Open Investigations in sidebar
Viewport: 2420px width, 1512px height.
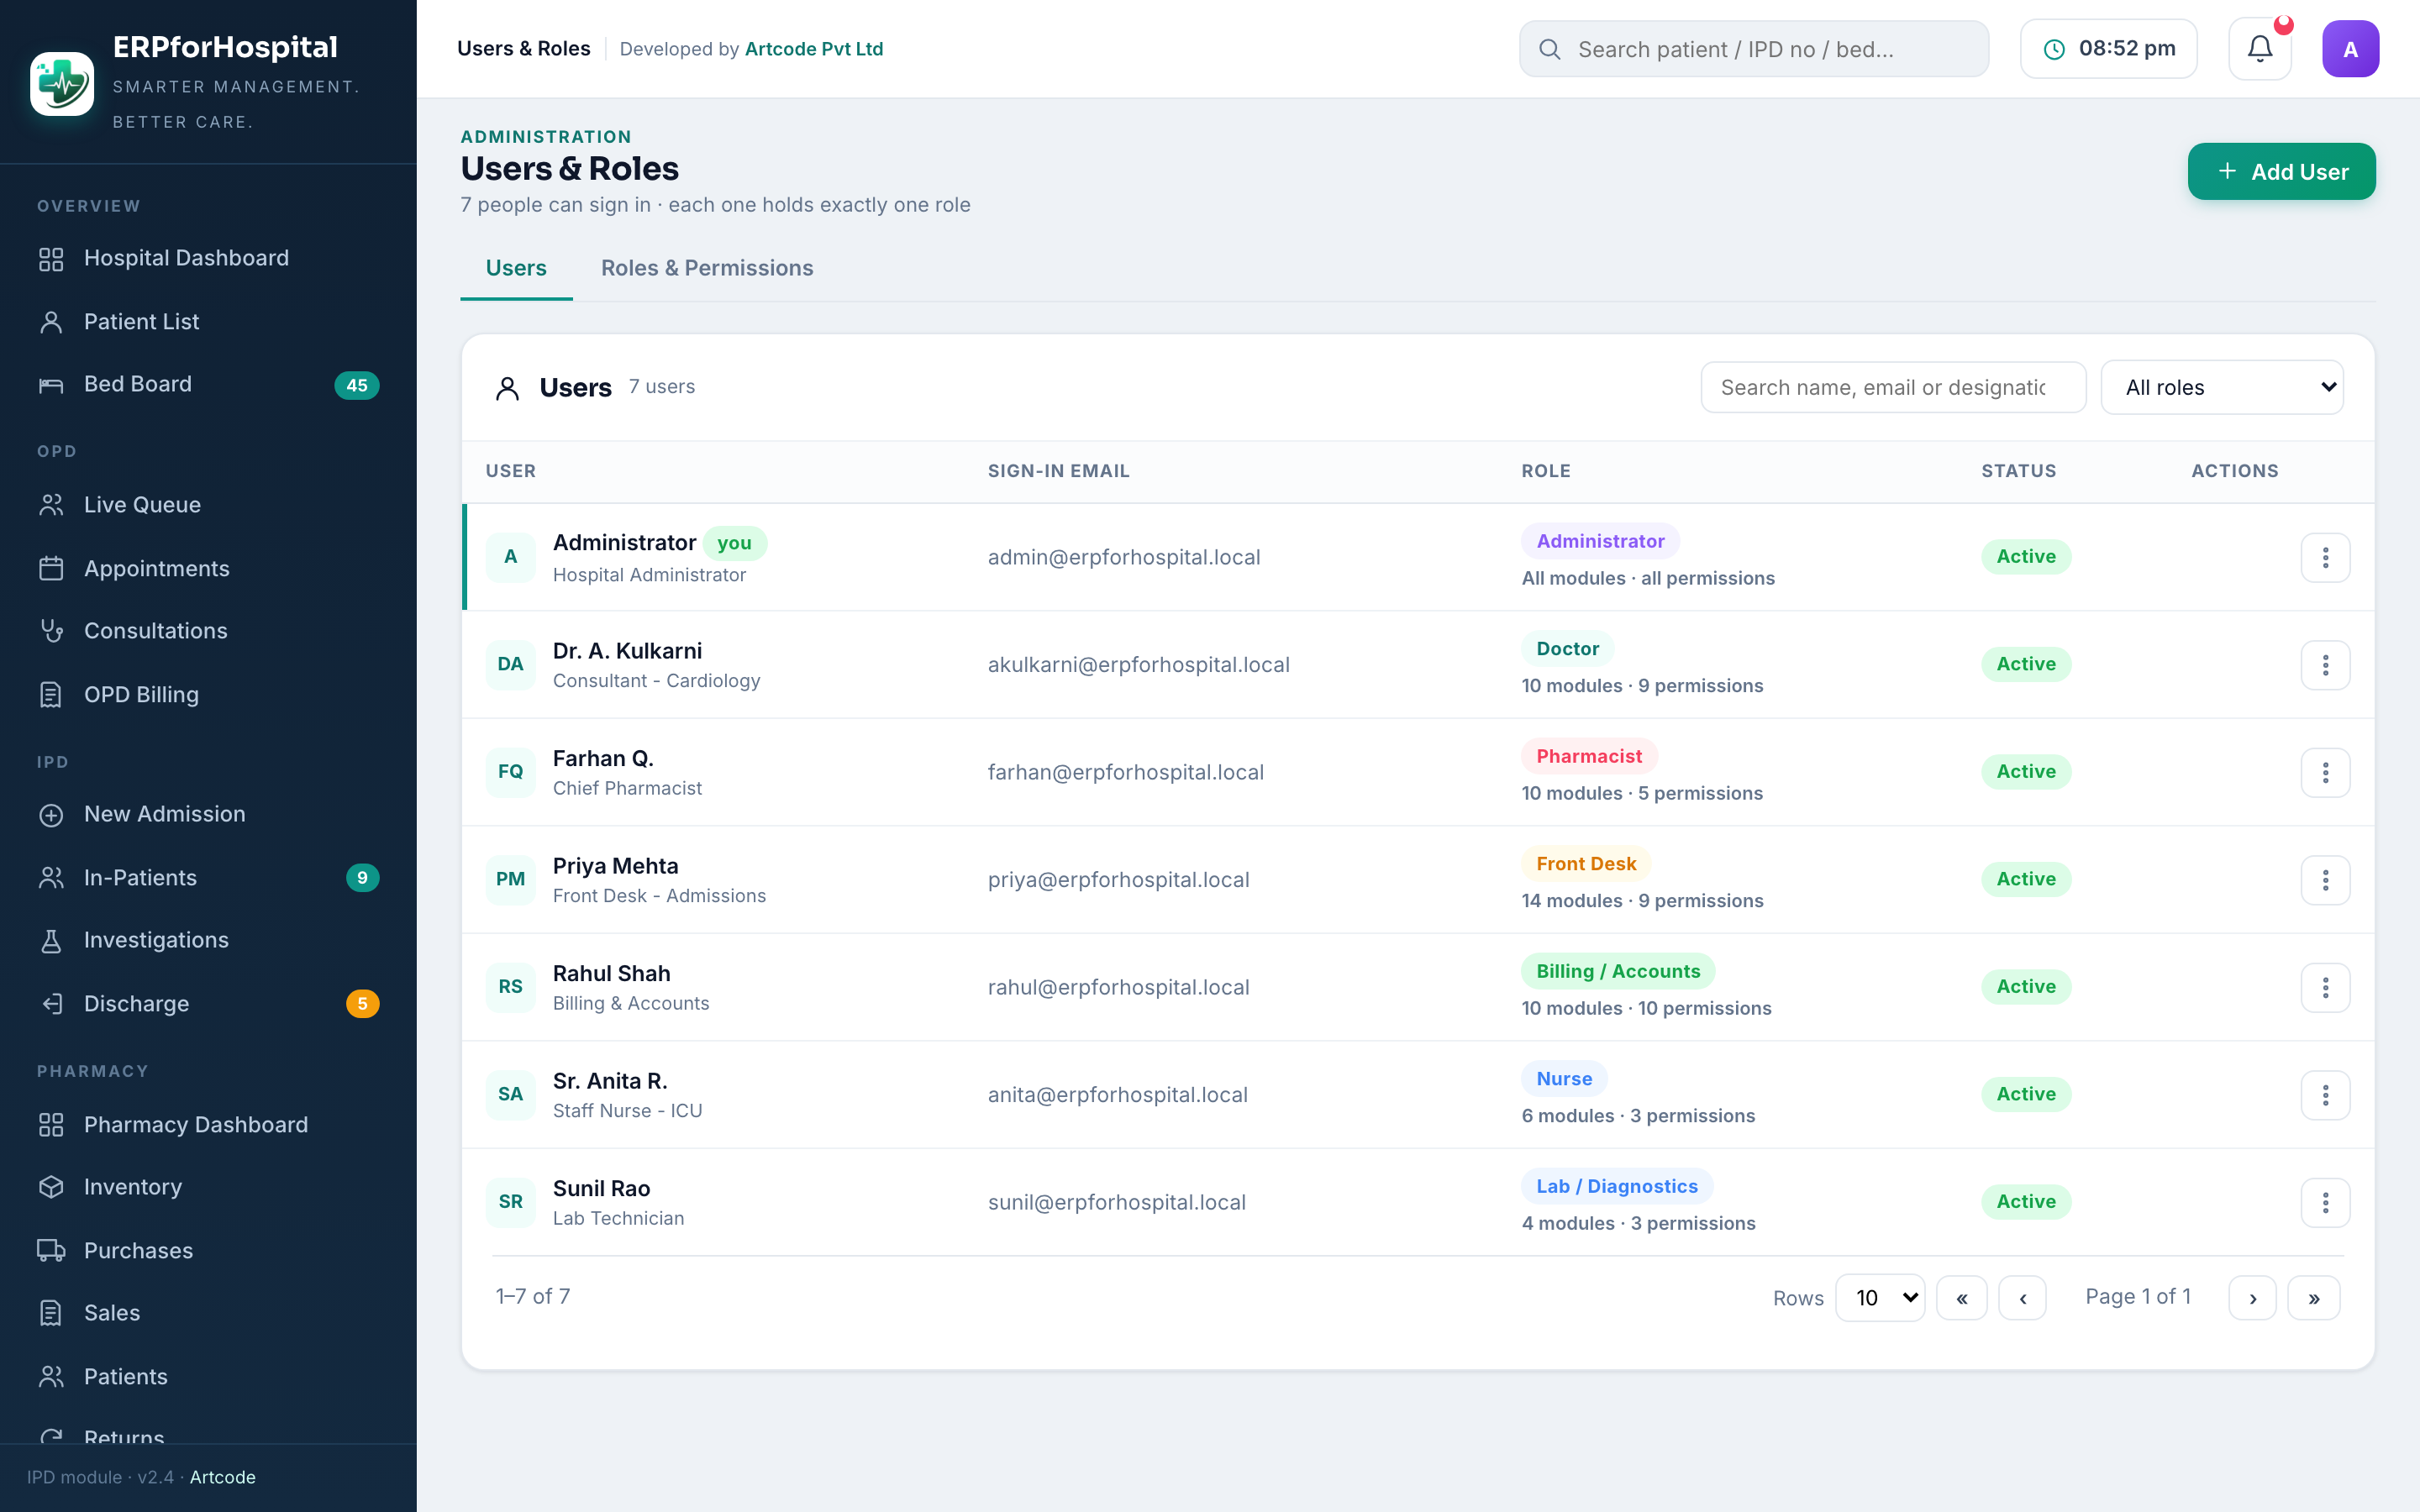point(208,940)
